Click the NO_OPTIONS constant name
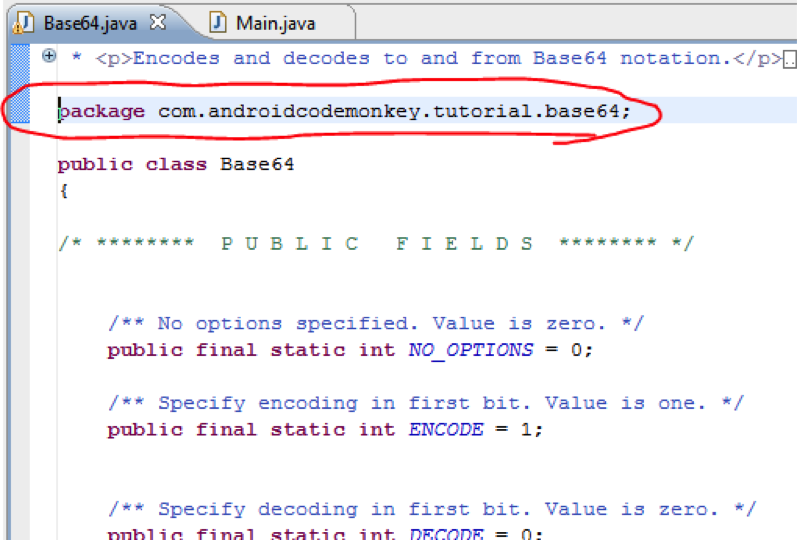 (471, 350)
